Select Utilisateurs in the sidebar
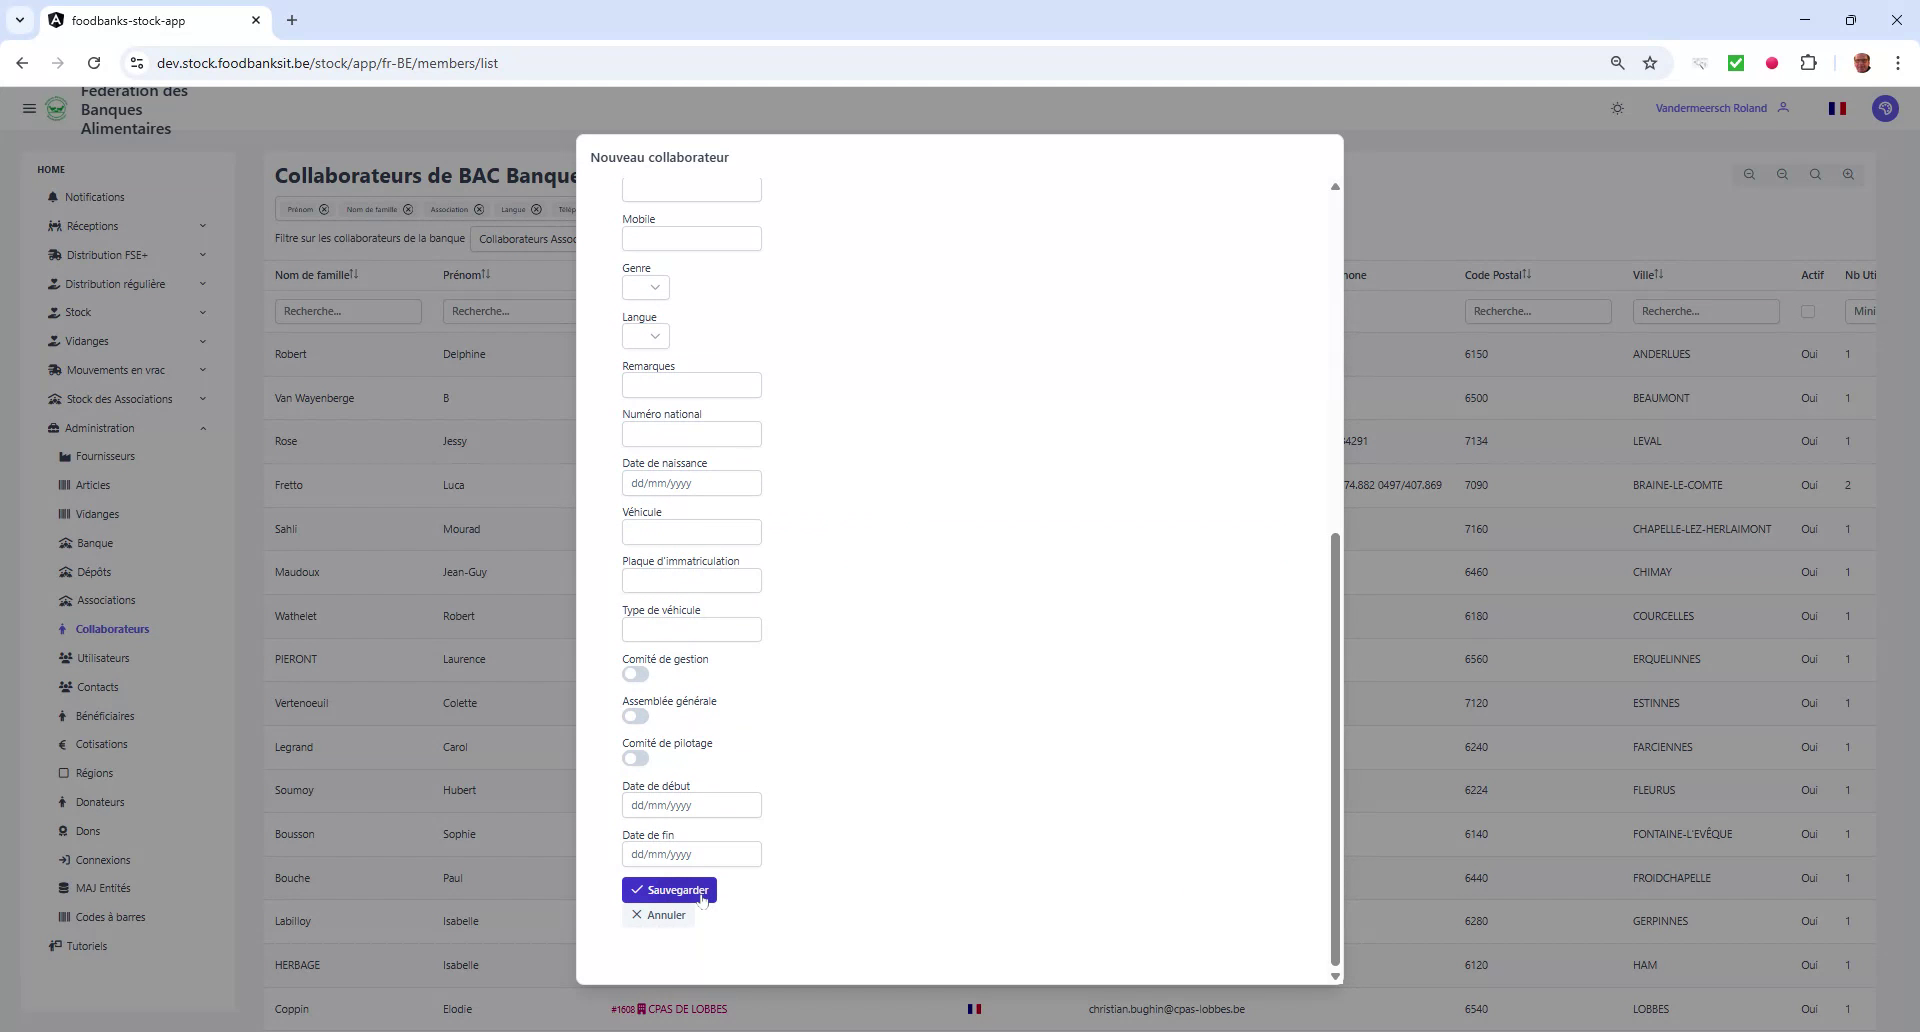The width and height of the screenshot is (1920, 1032). click(x=104, y=658)
